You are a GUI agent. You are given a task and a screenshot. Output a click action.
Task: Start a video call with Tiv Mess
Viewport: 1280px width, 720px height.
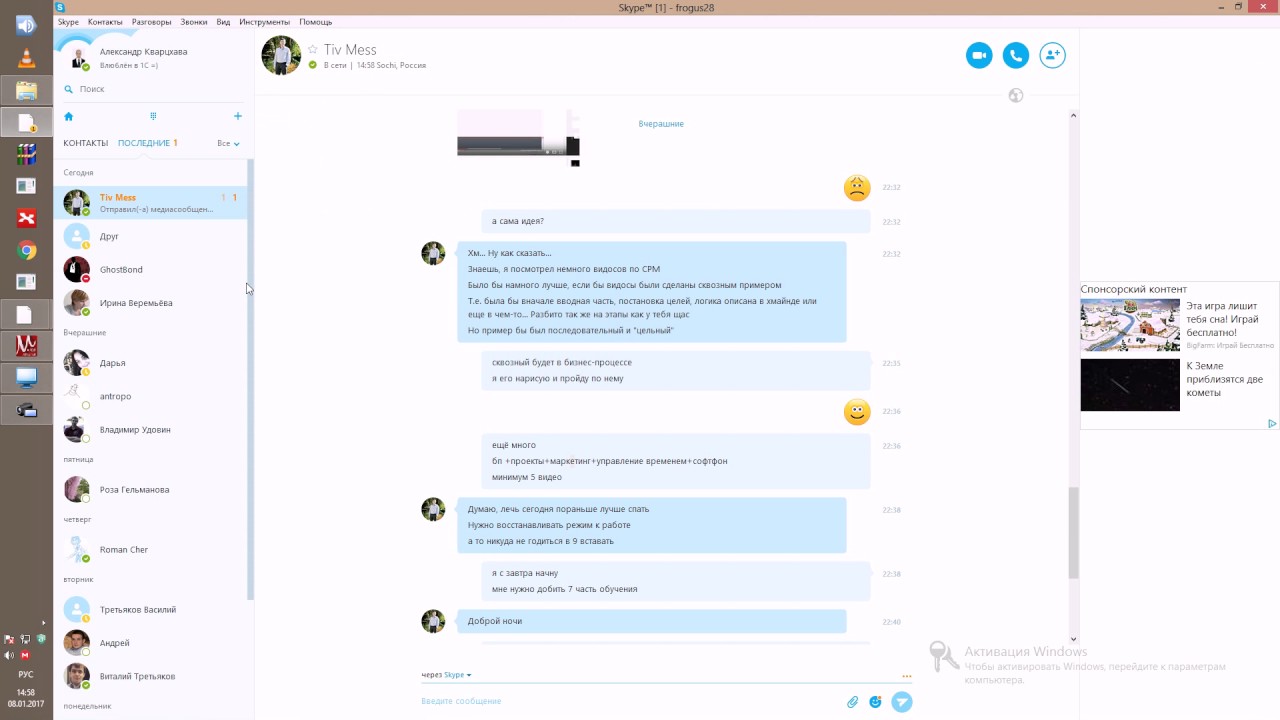click(x=979, y=55)
